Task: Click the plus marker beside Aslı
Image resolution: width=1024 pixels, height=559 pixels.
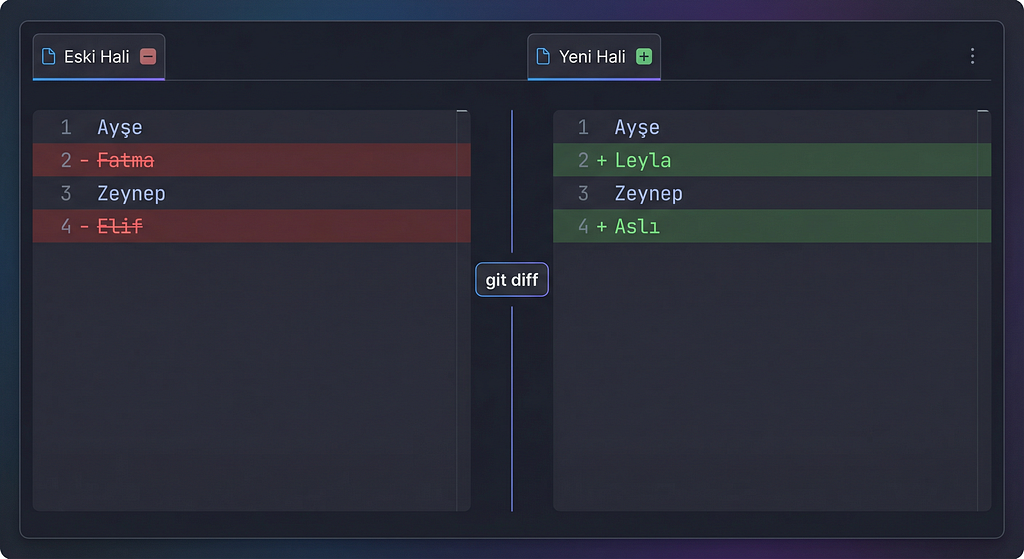Action: [x=601, y=227]
